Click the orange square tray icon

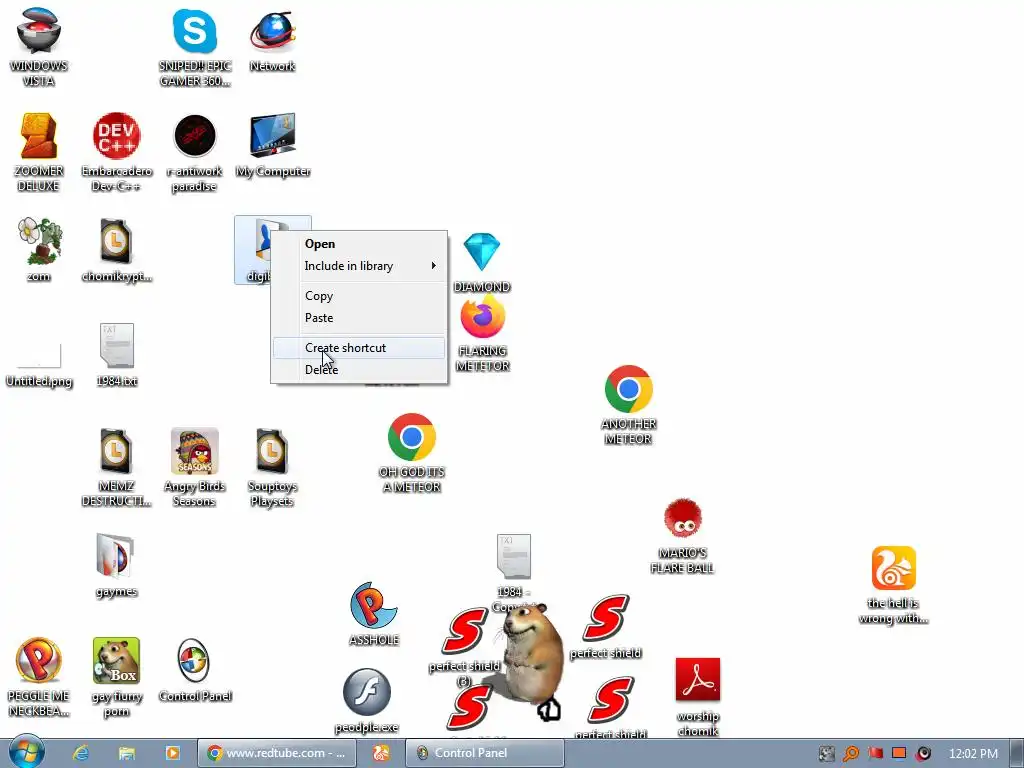click(x=899, y=753)
